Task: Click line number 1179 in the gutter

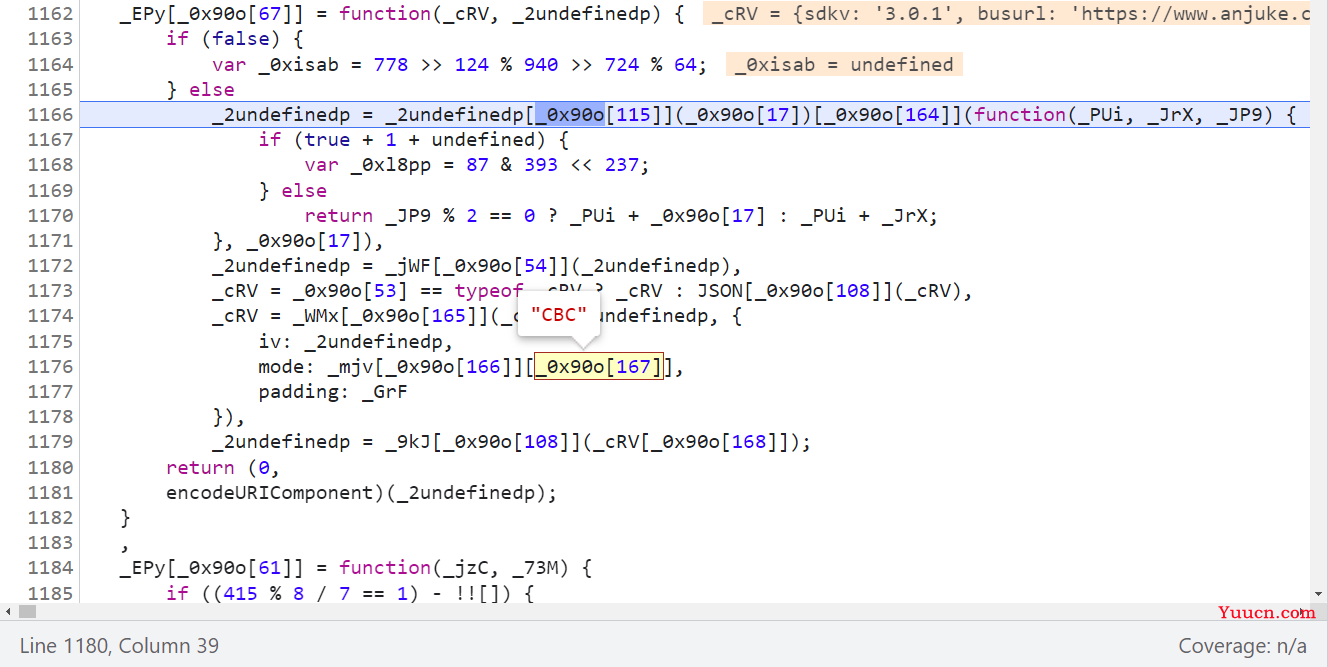Action: point(50,442)
